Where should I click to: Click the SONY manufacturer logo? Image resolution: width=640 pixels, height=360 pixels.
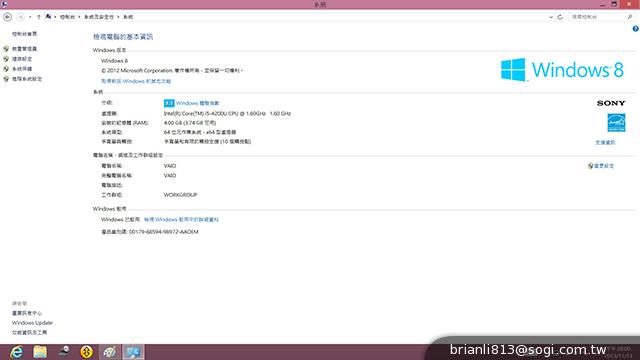pyautogui.click(x=611, y=103)
